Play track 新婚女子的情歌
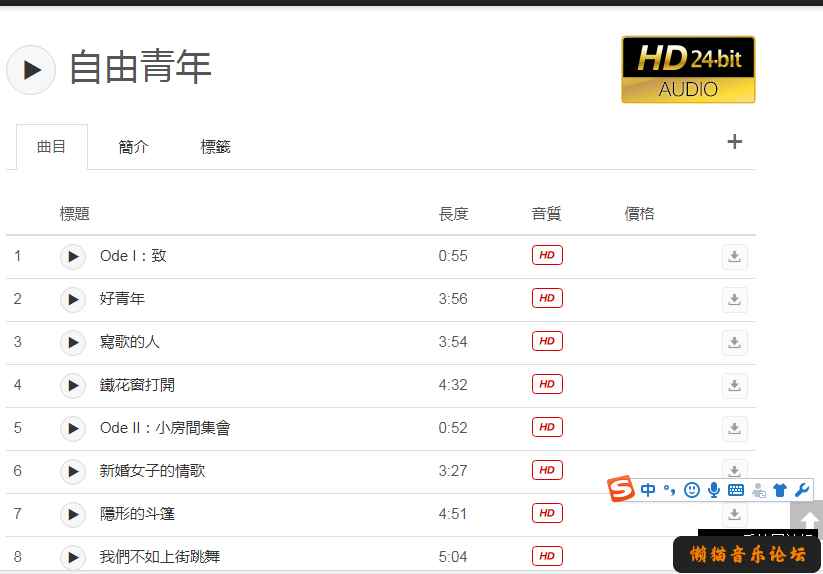 (x=73, y=471)
